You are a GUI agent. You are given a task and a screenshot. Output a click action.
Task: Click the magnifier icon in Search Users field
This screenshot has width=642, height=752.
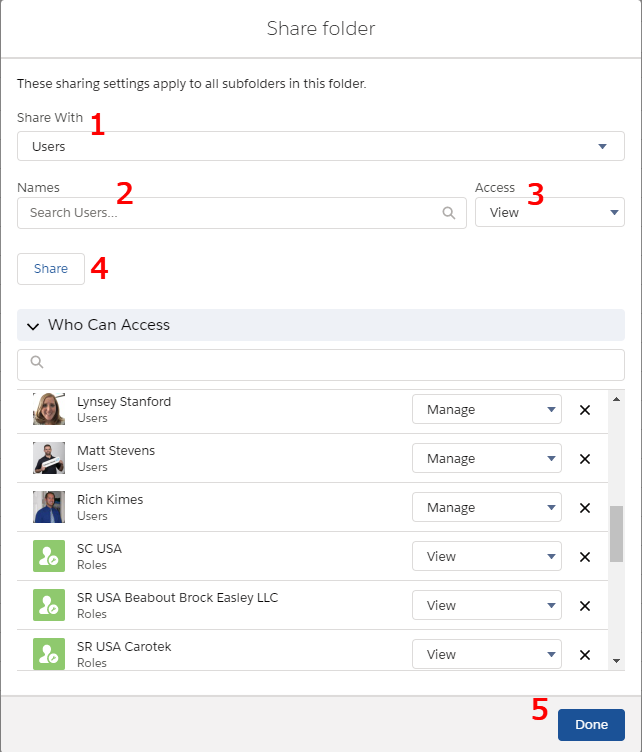(x=449, y=213)
